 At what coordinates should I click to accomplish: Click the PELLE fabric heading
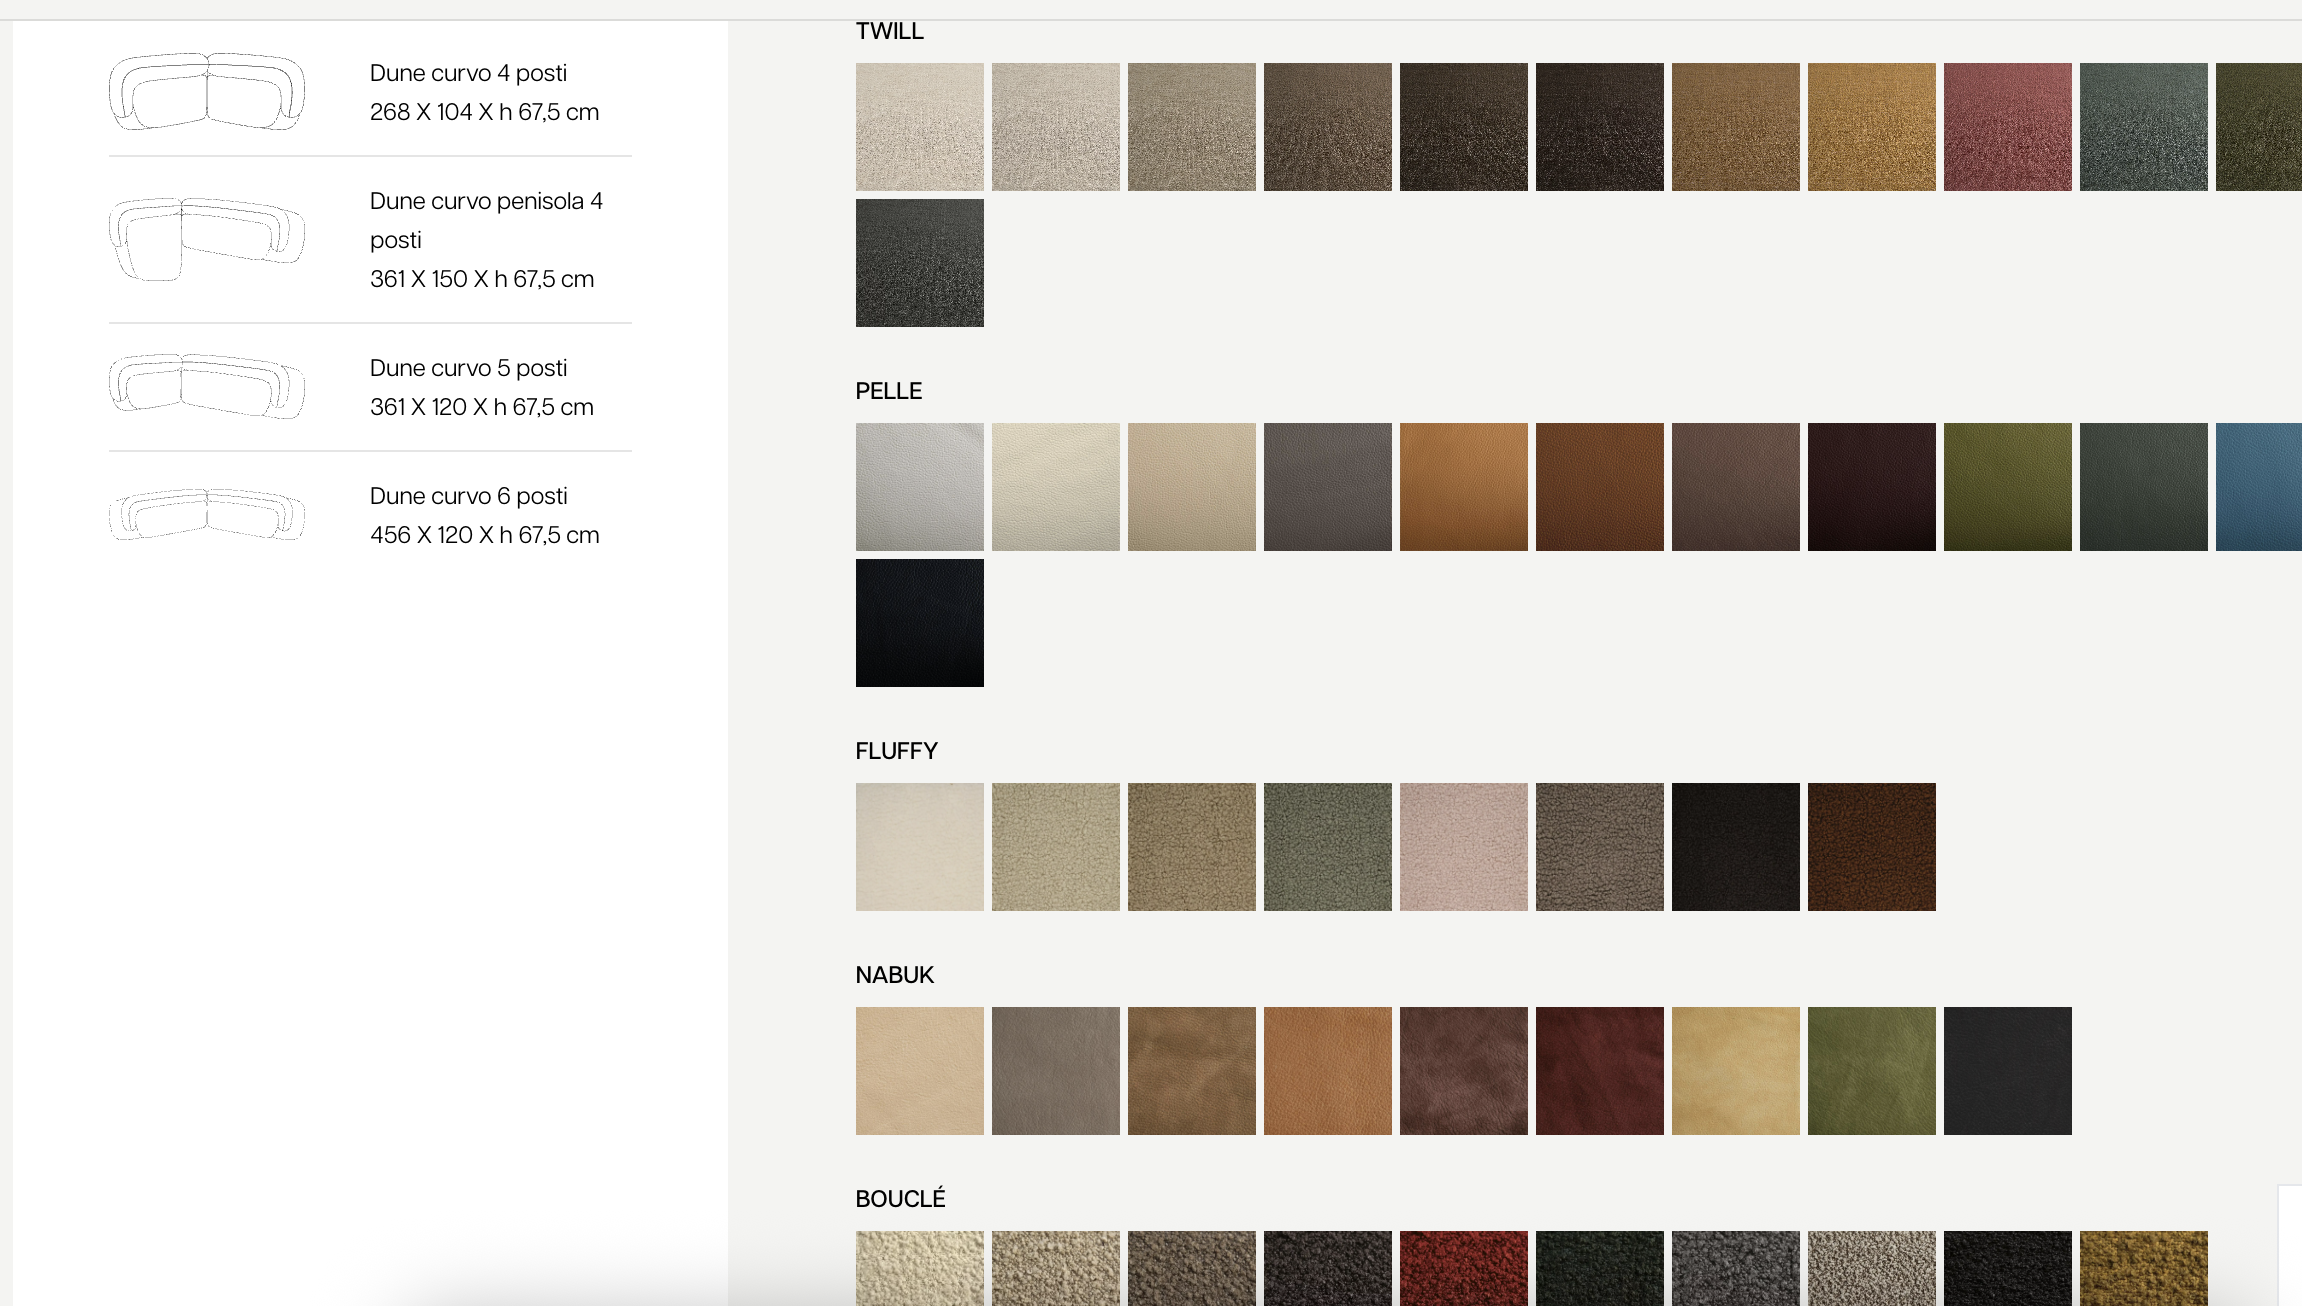[x=888, y=391]
